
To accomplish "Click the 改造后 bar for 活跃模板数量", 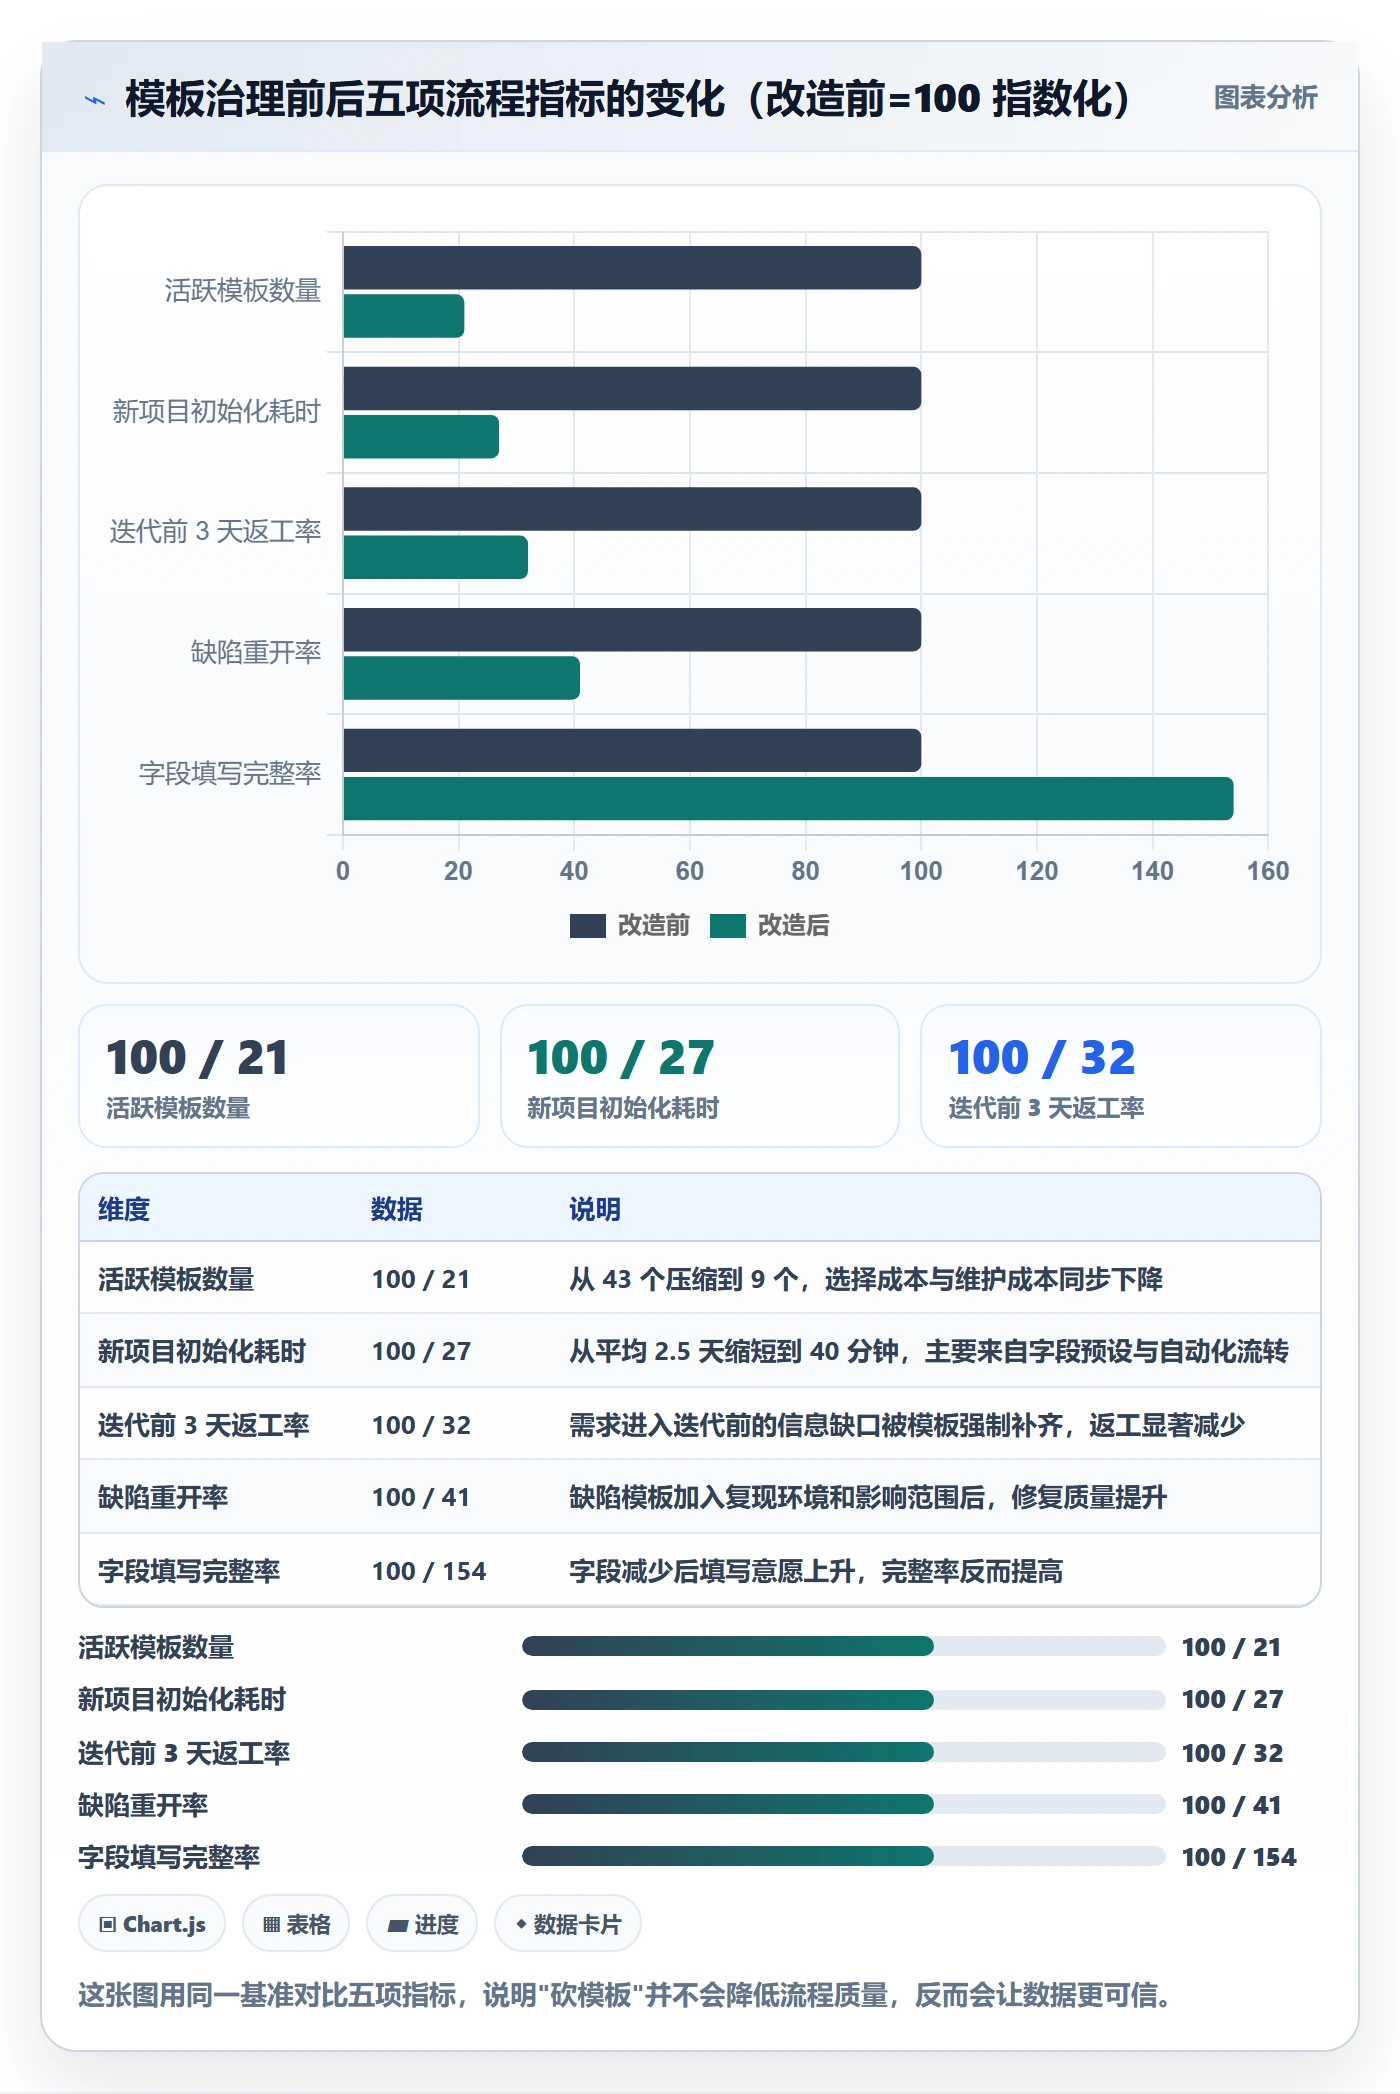I will coord(404,316).
